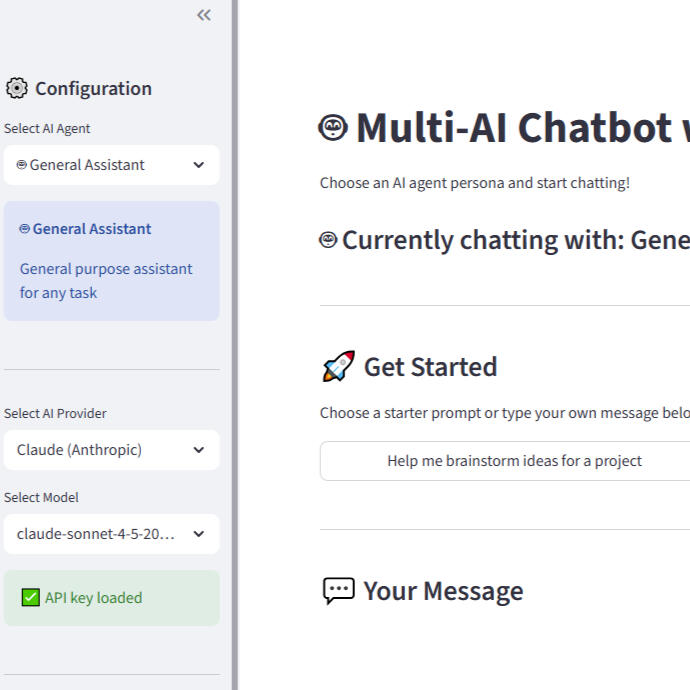Open the Select AI Agent dropdown
Image resolution: width=690 pixels, height=690 pixels.
[x=111, y=165]
